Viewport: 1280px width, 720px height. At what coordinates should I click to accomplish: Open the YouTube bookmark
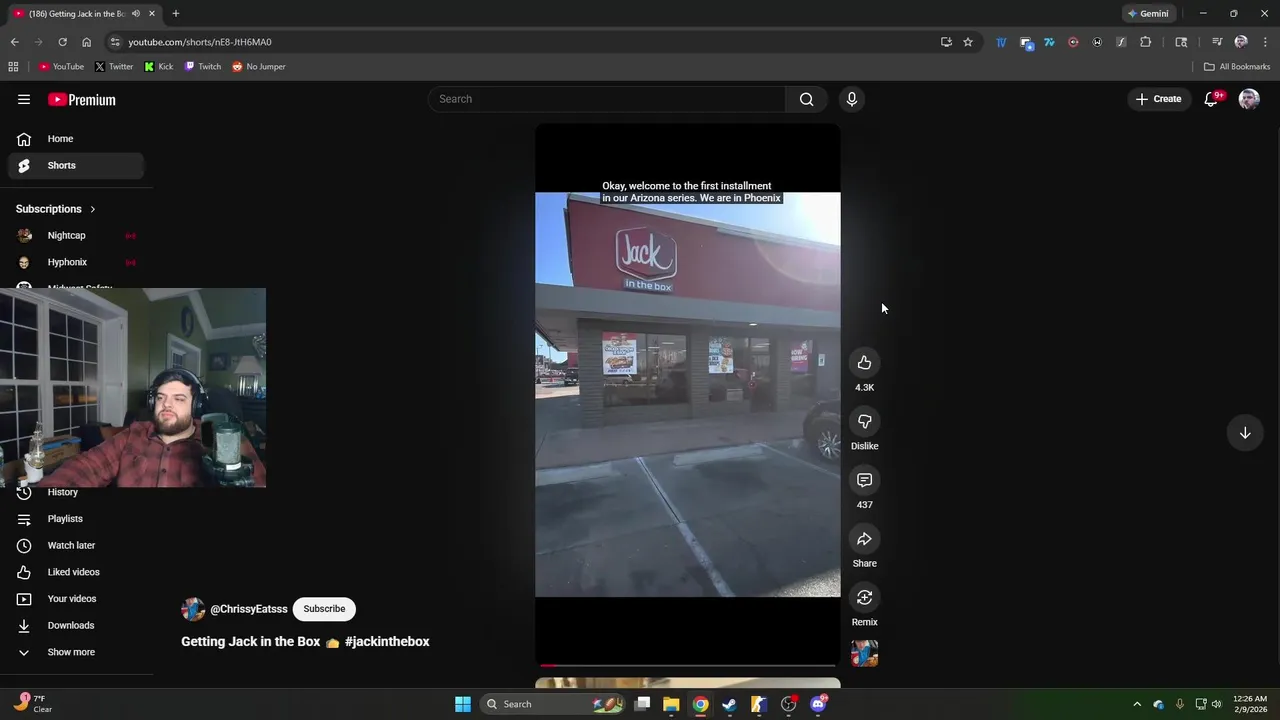pos(61,67)
